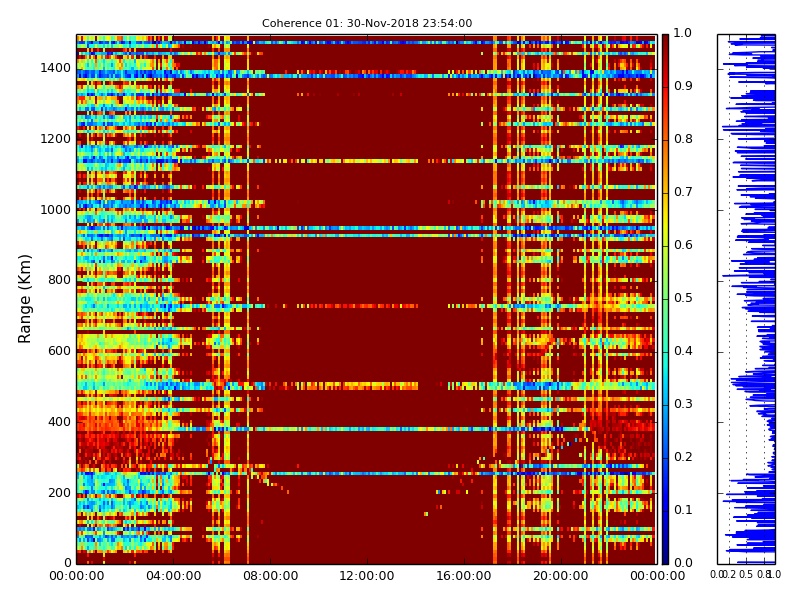800x600 pixels.
Task: Click the 12:00:00 time axis label
Action: pos(367,576)
